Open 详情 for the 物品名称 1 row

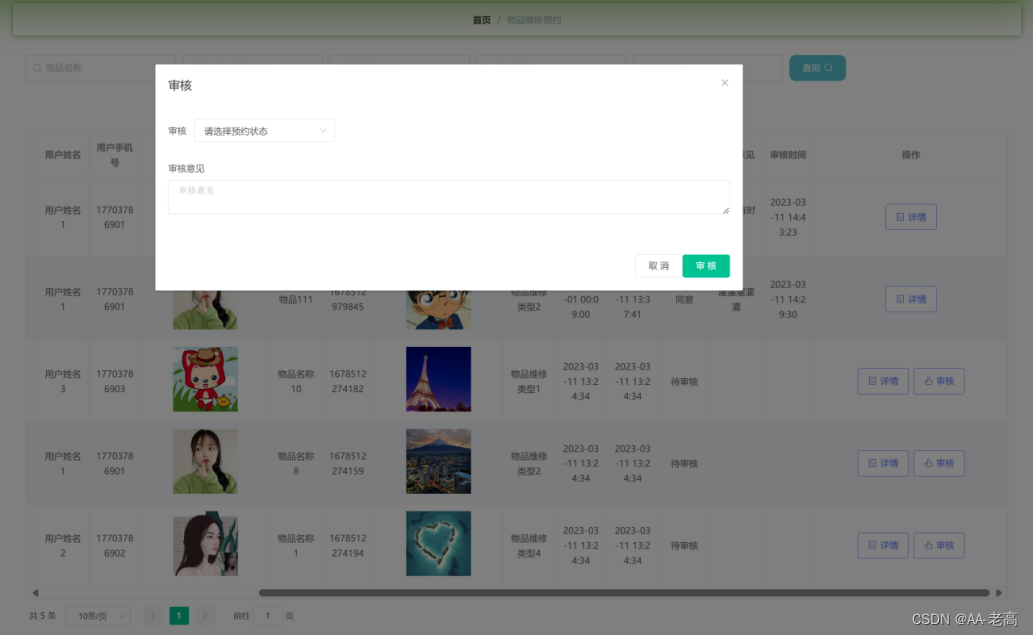(x=883, y=546)
